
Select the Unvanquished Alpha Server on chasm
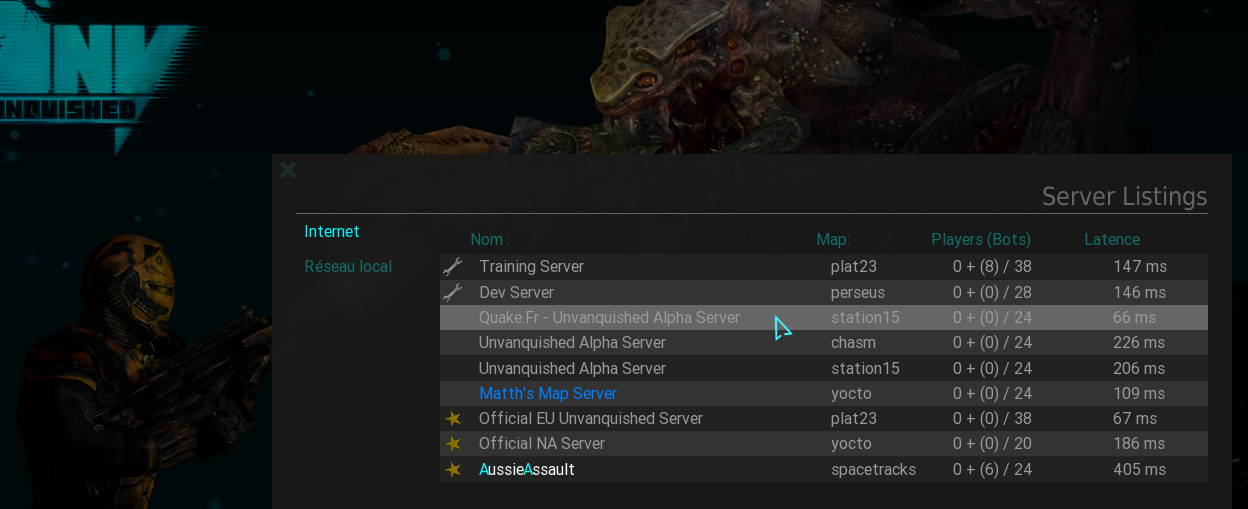coord(824,342)
